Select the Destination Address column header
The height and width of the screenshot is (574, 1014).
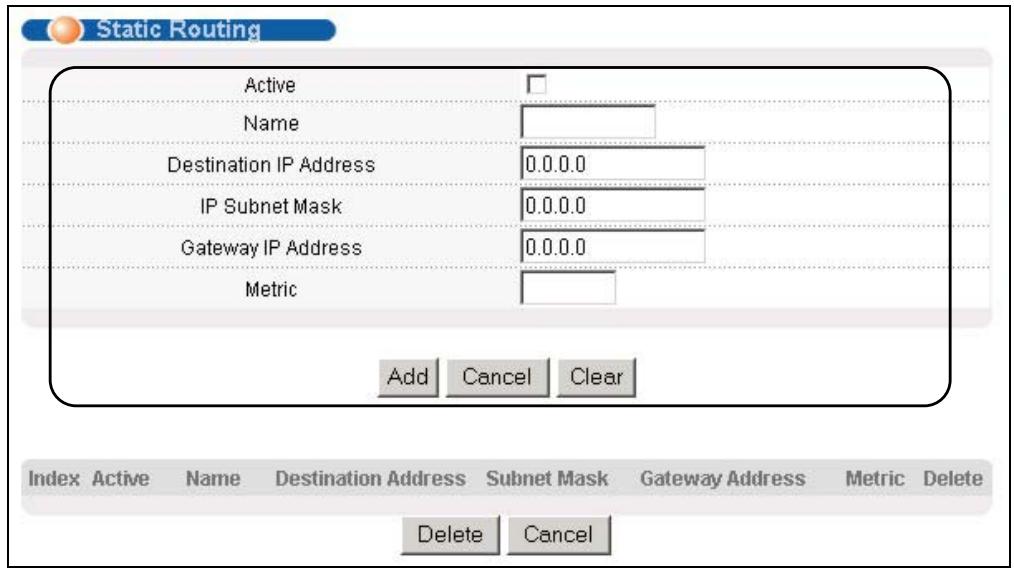(371, 479)
